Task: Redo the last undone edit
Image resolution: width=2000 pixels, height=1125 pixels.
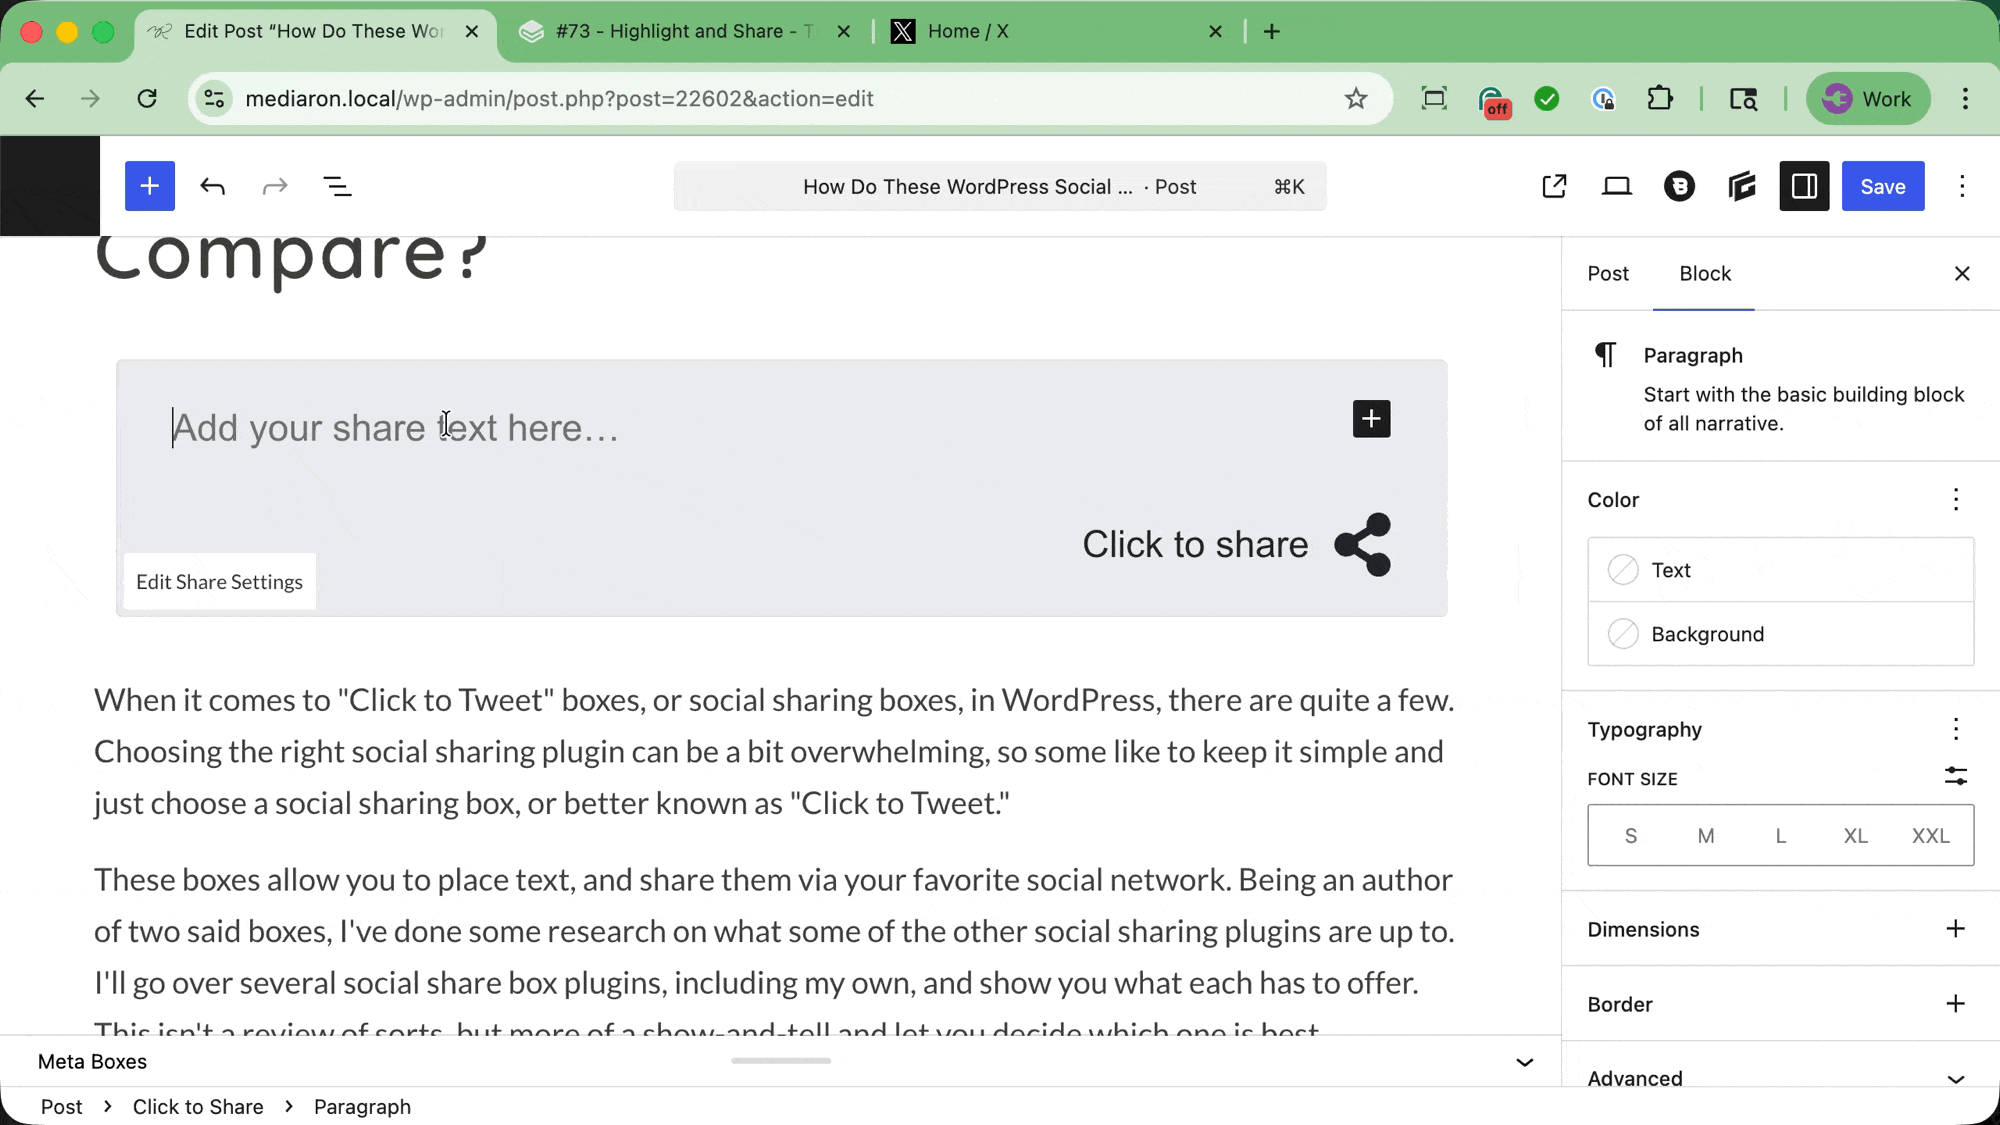Action: point(275,186)
